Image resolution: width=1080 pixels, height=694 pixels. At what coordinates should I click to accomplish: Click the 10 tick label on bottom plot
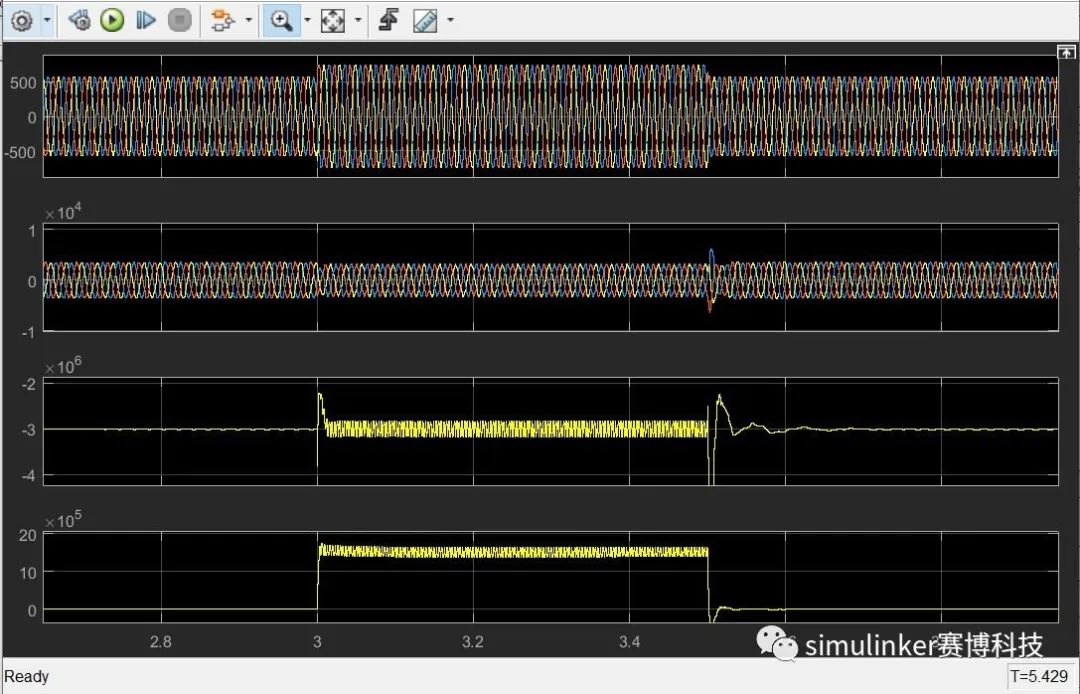28,573
